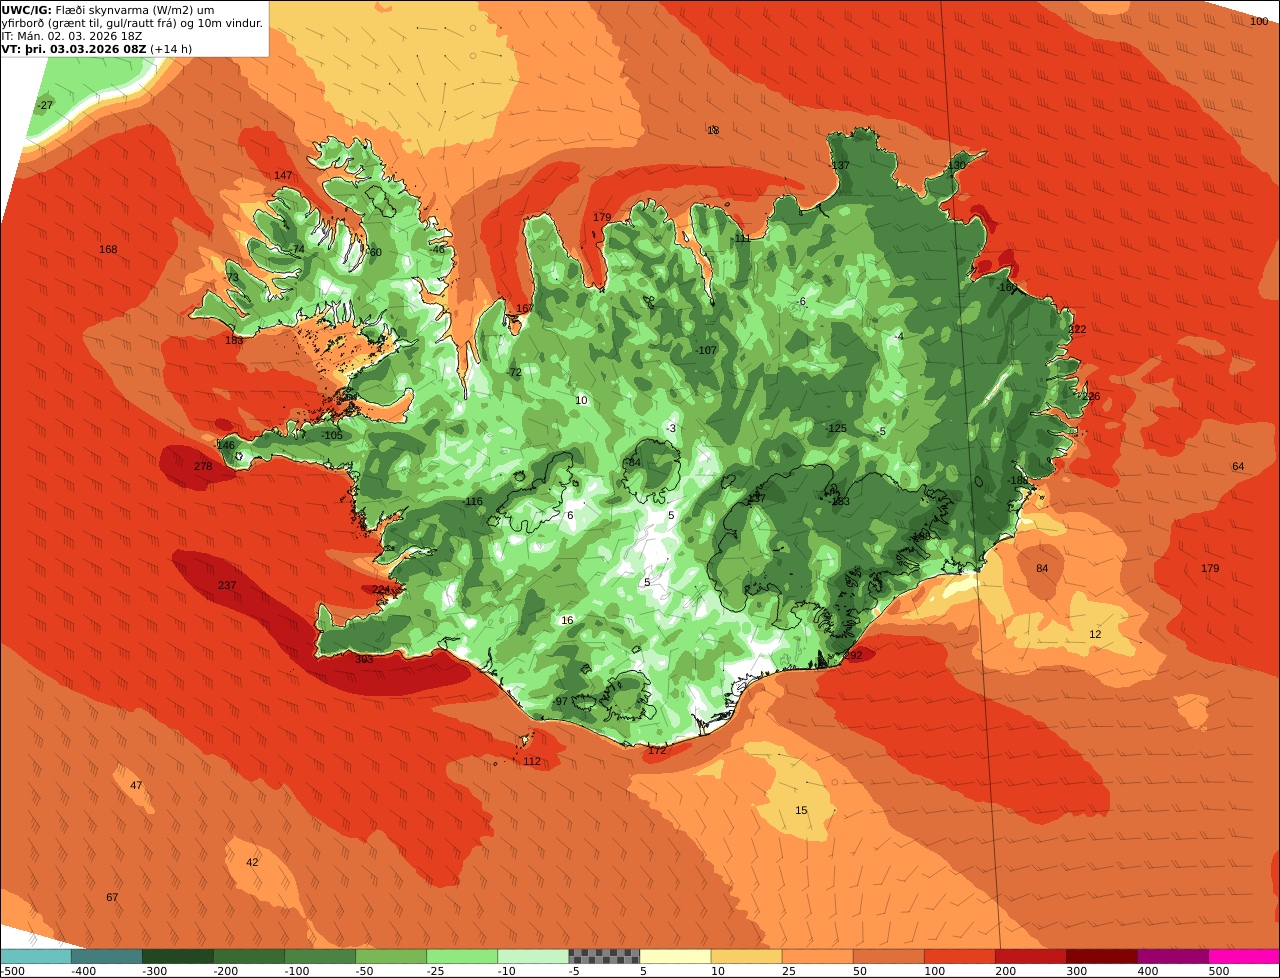Click the map value '-125'
Image resolution: width=1280 pixels, height=978 pixels.
pos(836,428)
